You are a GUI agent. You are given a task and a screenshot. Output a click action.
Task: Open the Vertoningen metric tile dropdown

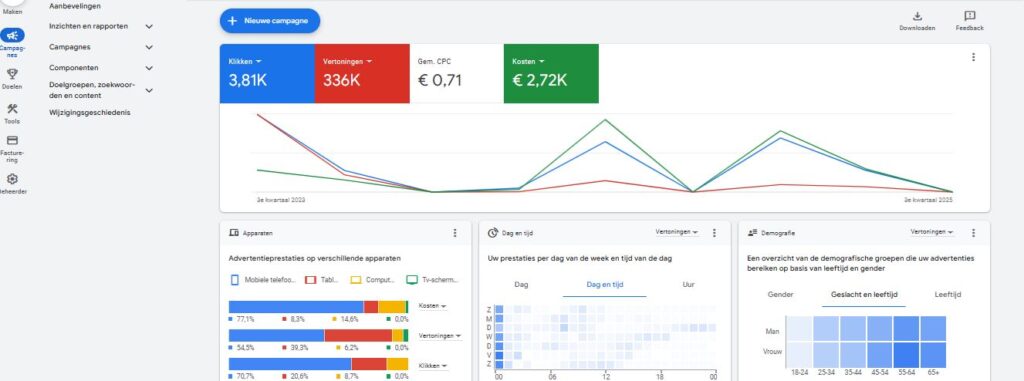pyautogui.click(x=347, y=61)
